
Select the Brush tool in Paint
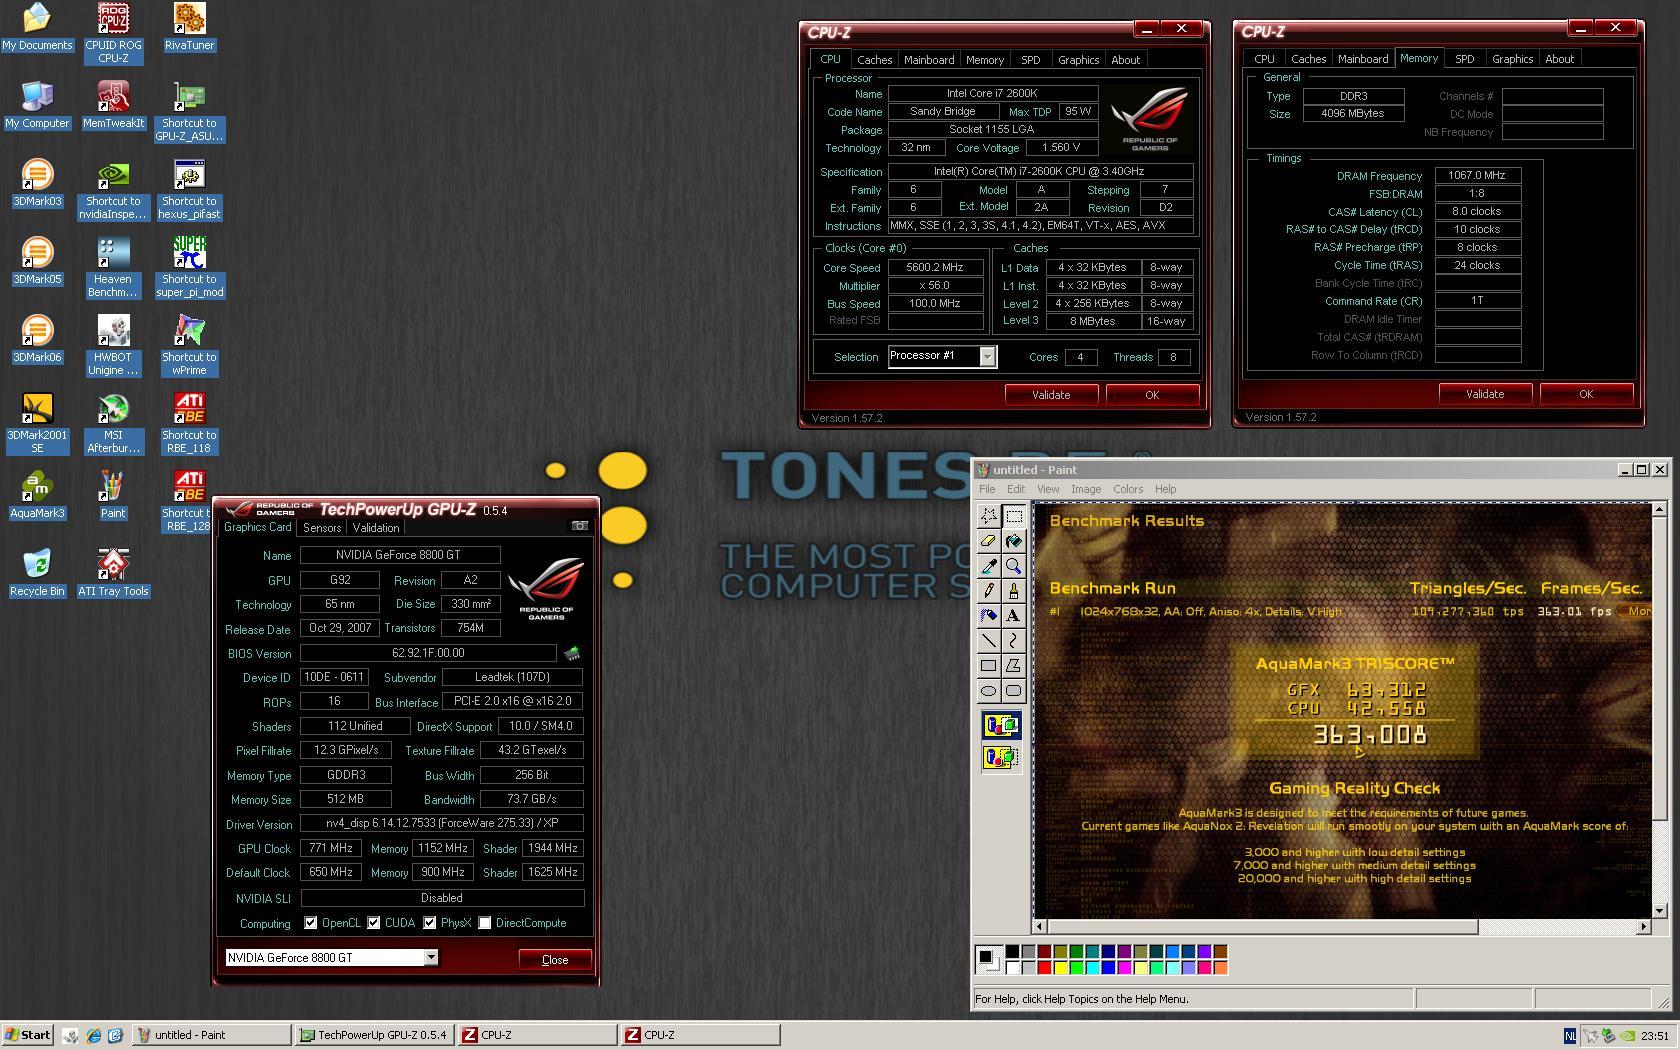(1014, 591)
